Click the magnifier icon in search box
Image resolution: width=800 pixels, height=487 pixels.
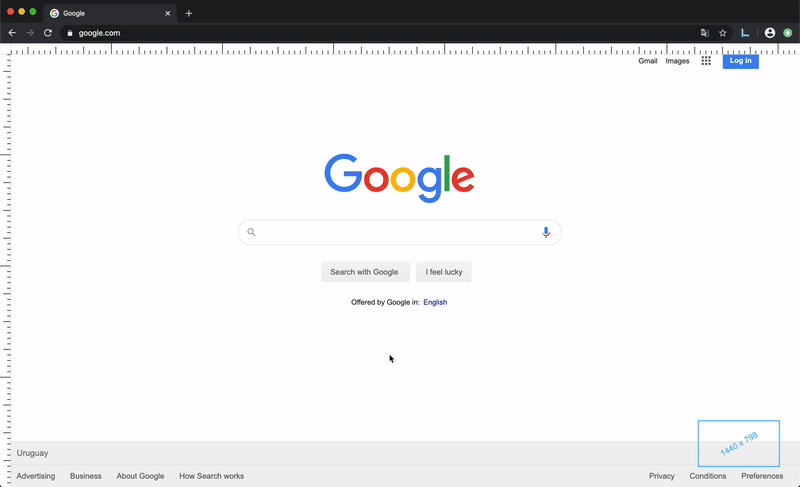pos(251,232)
